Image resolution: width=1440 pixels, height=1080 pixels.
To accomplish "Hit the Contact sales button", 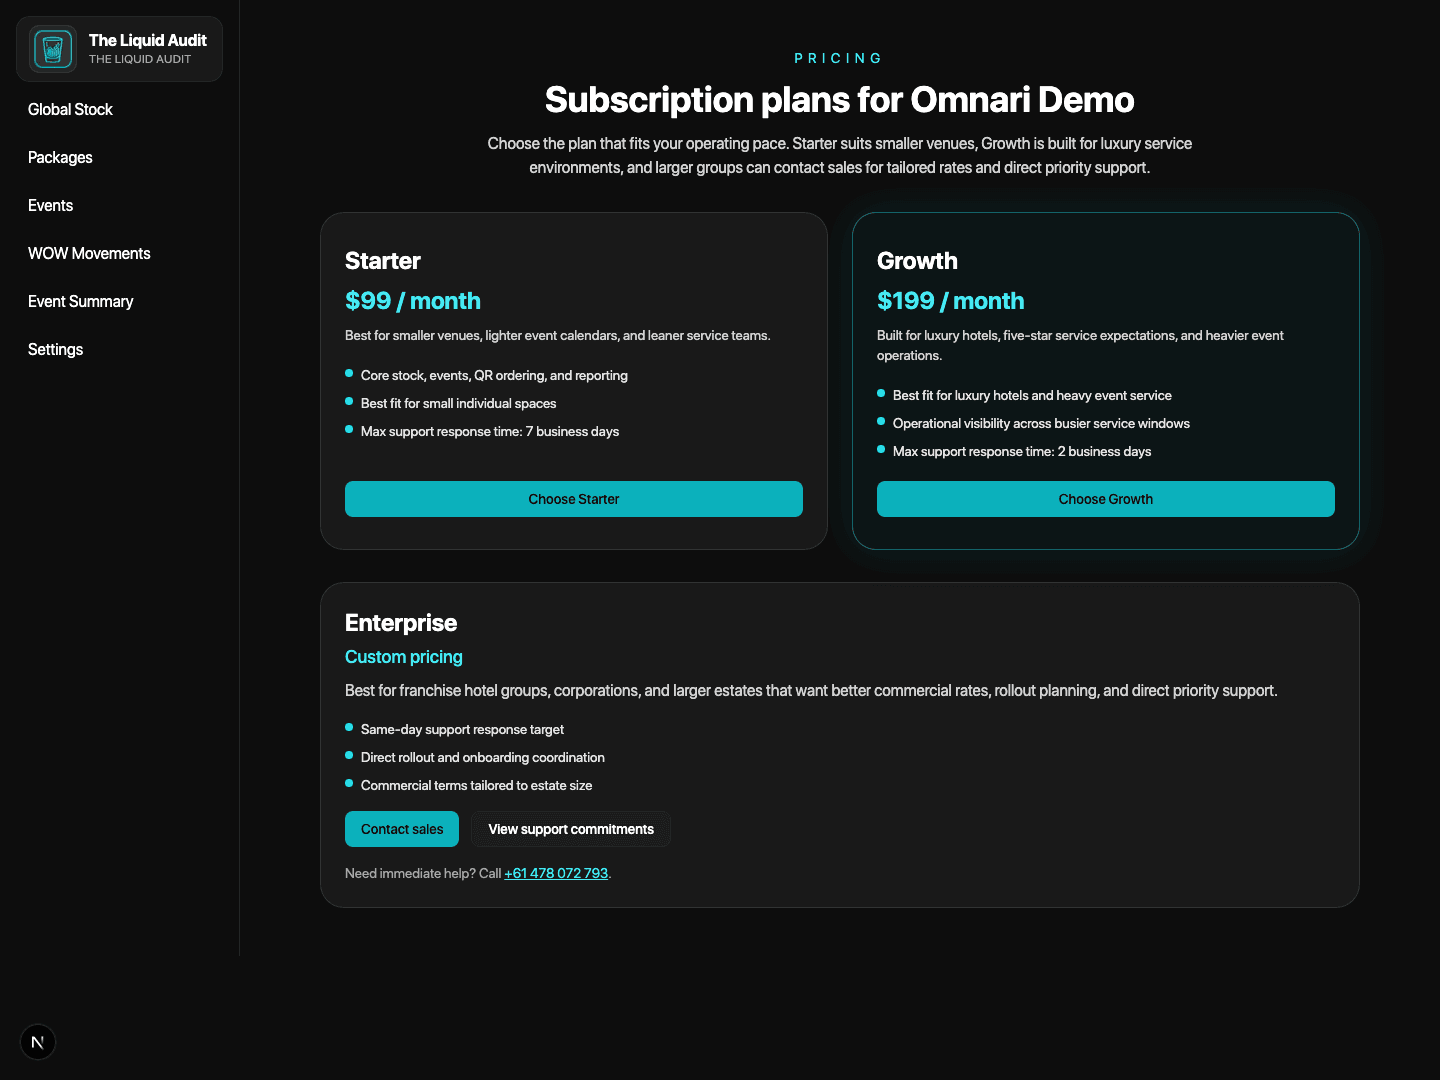I will pos(402,829).
